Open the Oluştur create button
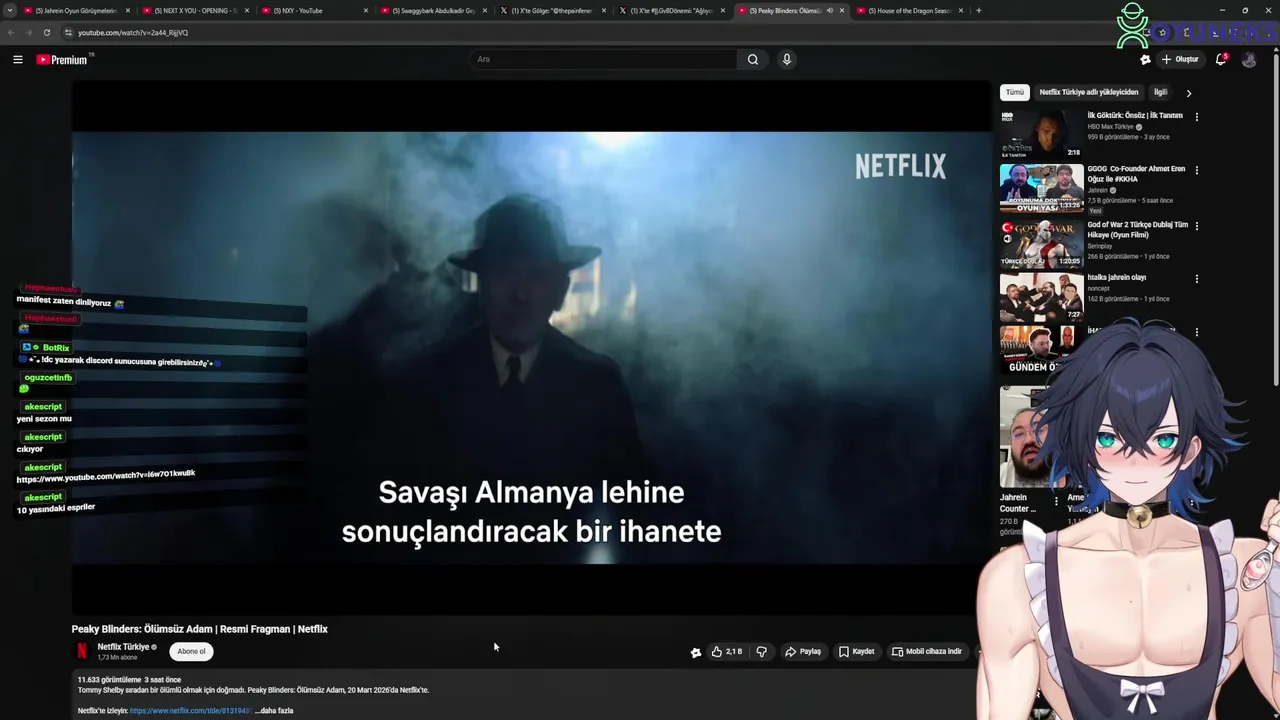The image size is (1280, 720). click(1180, 59)
